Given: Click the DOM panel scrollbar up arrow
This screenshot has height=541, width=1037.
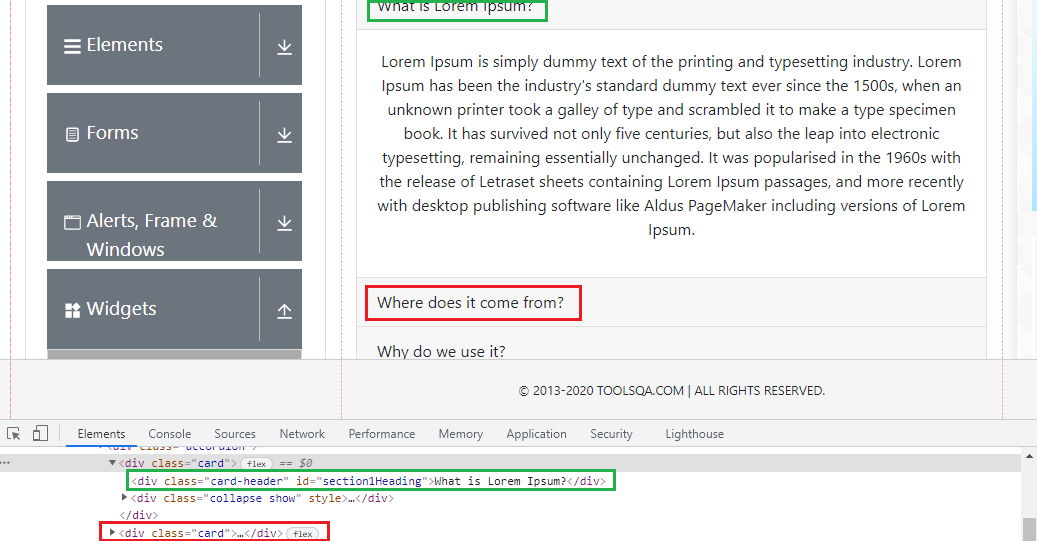Looking at the screenshot, I should click(x=1029, y=456).
